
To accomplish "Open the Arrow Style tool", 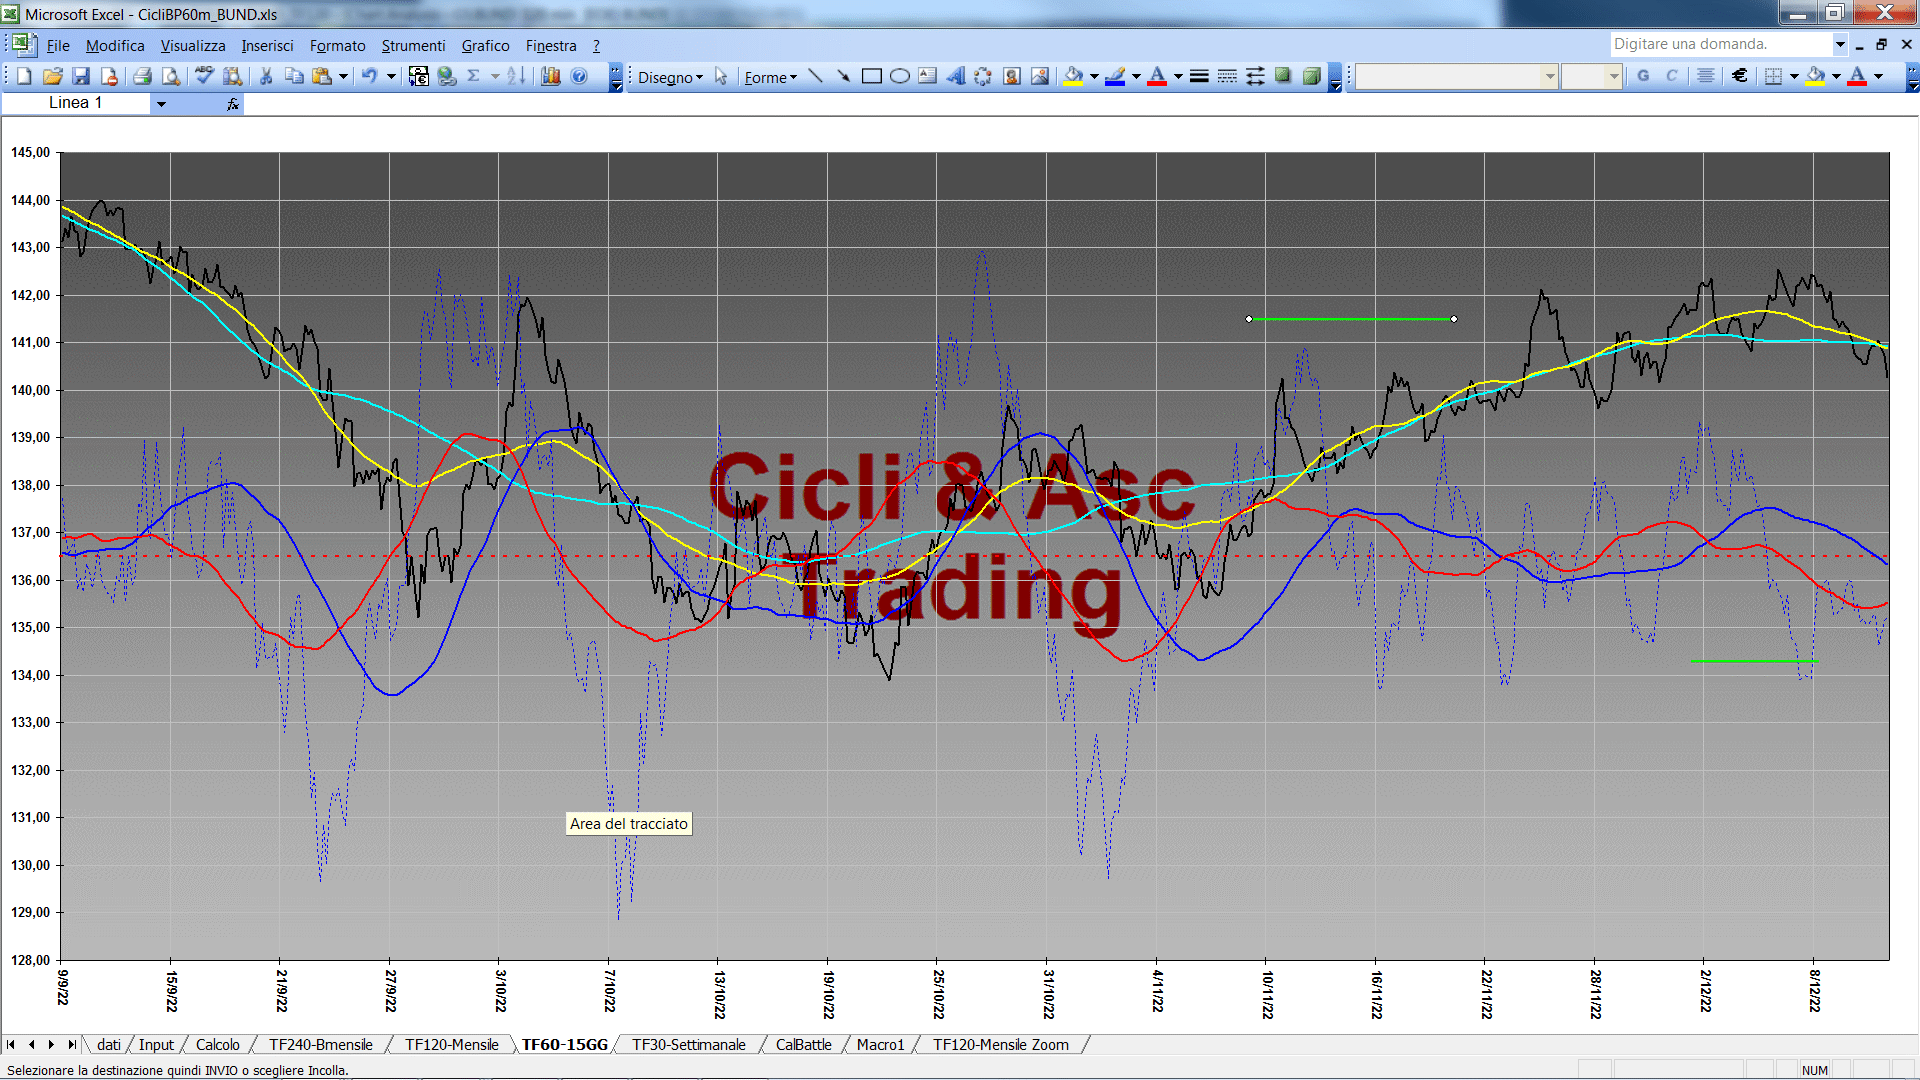I will [x=1255, y=76].
